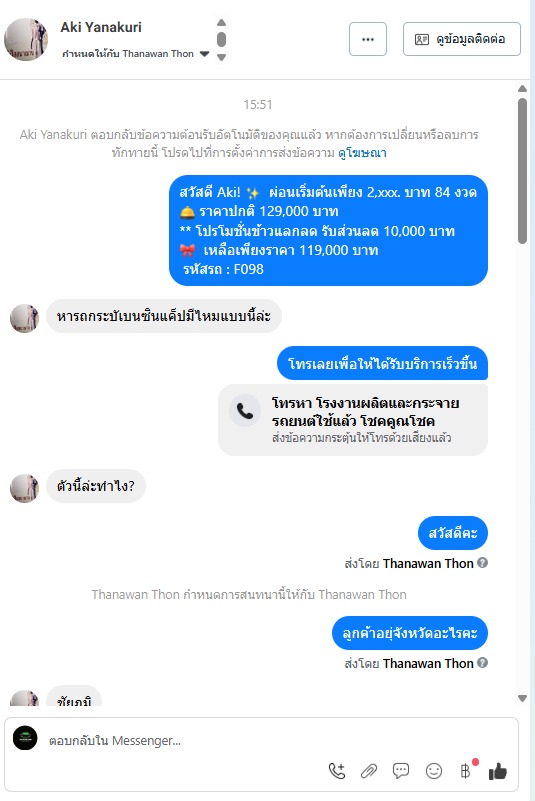Screen dimensions: 535x801
Task: Click header down arrow near Aki Yanakuri
Action: (x=221, y=58)
